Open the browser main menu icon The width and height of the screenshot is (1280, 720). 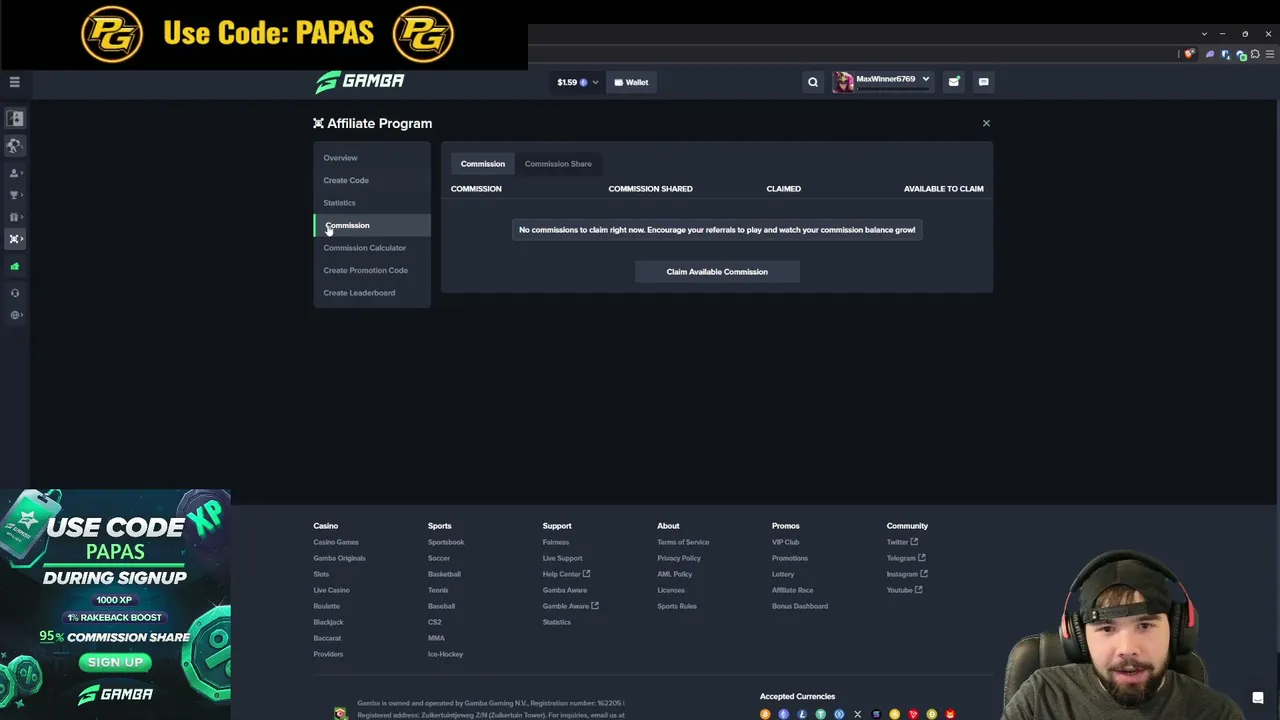click(1269, 54)
